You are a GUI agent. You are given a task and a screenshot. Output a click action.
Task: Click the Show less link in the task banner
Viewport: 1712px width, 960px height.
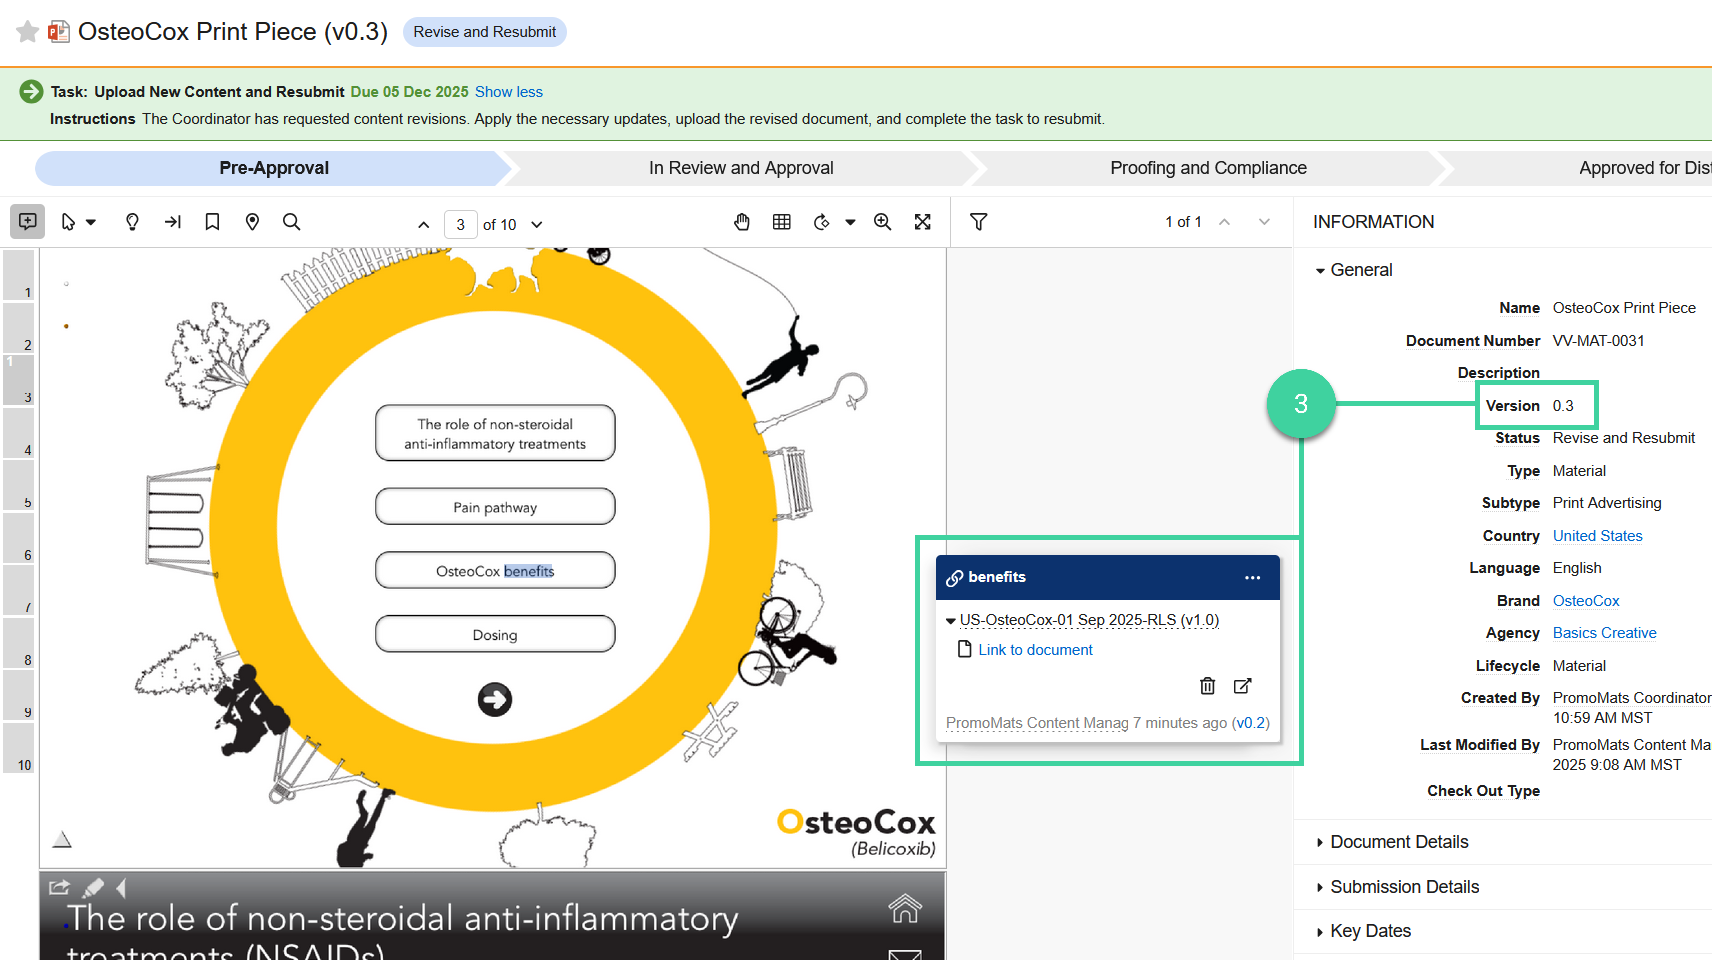pos(508,91)
